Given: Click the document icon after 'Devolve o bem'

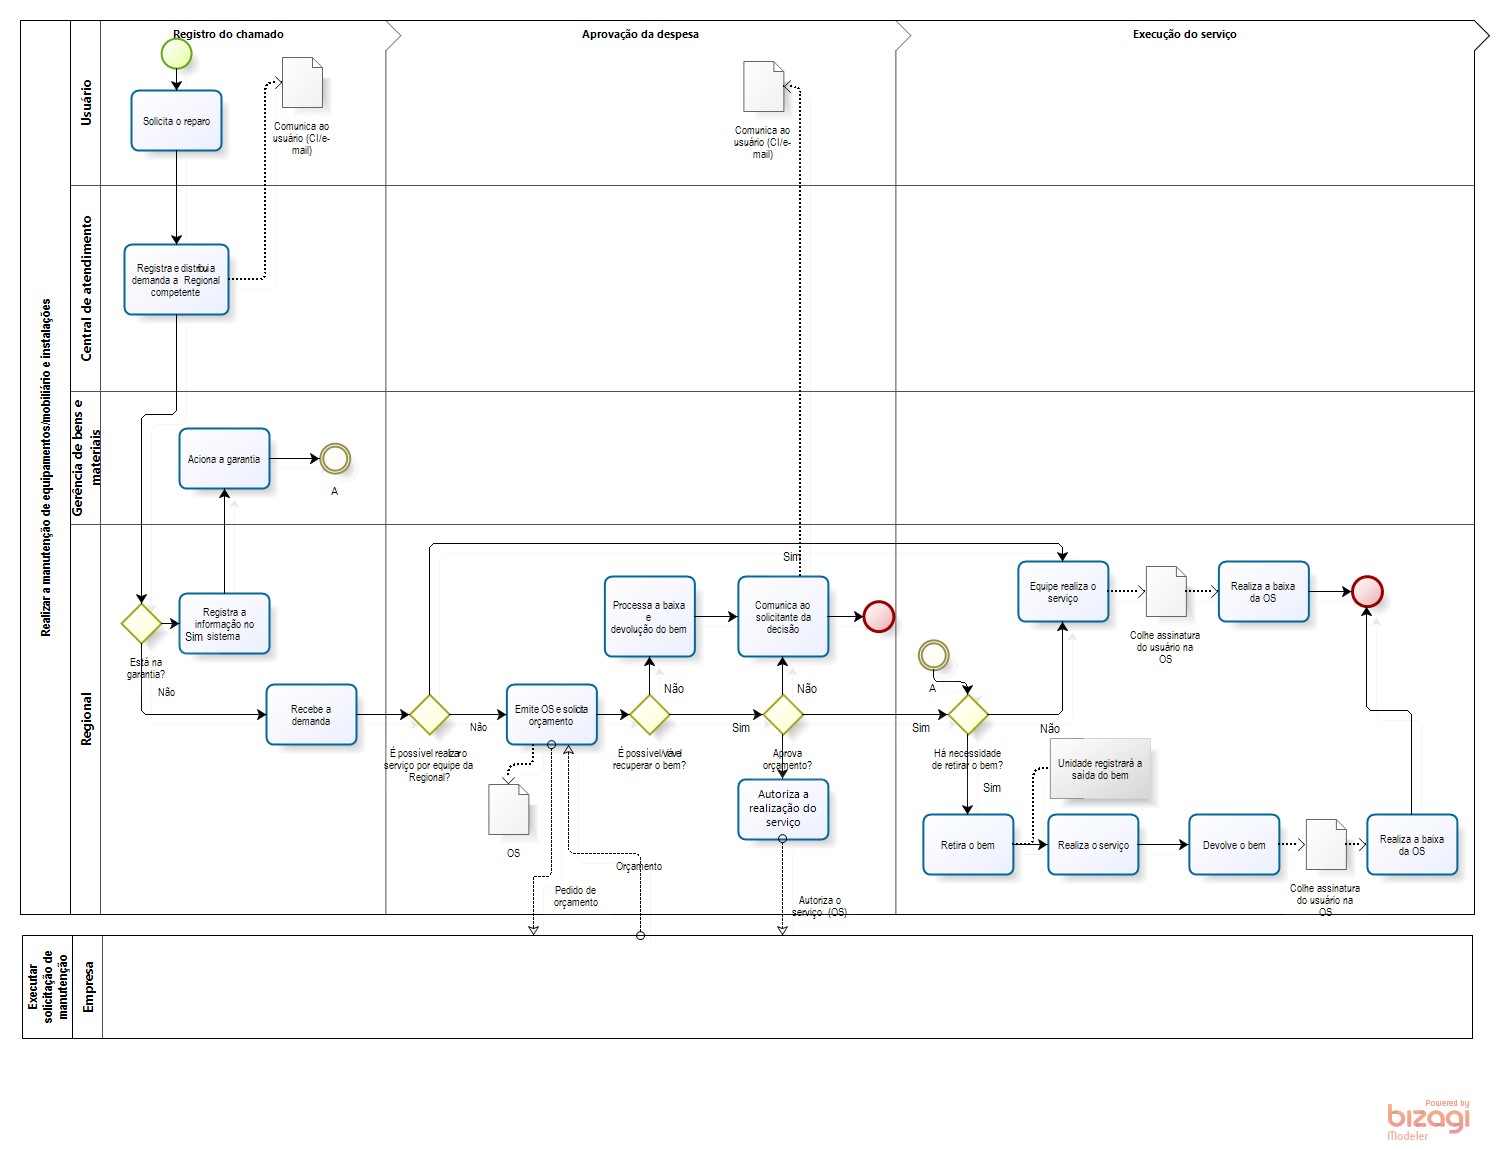Looking at the screenshot, I should click(1326, 844).
